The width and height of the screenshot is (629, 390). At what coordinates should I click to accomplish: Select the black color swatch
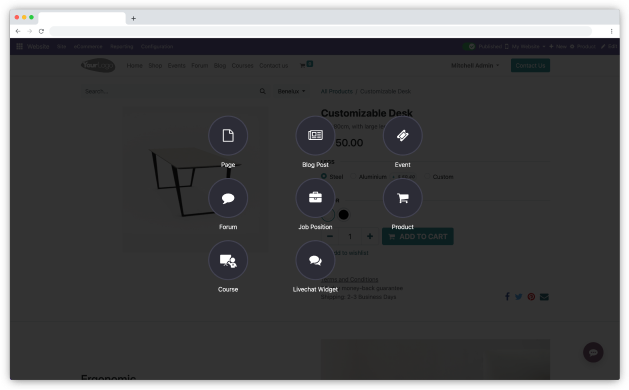click(343, 215)
